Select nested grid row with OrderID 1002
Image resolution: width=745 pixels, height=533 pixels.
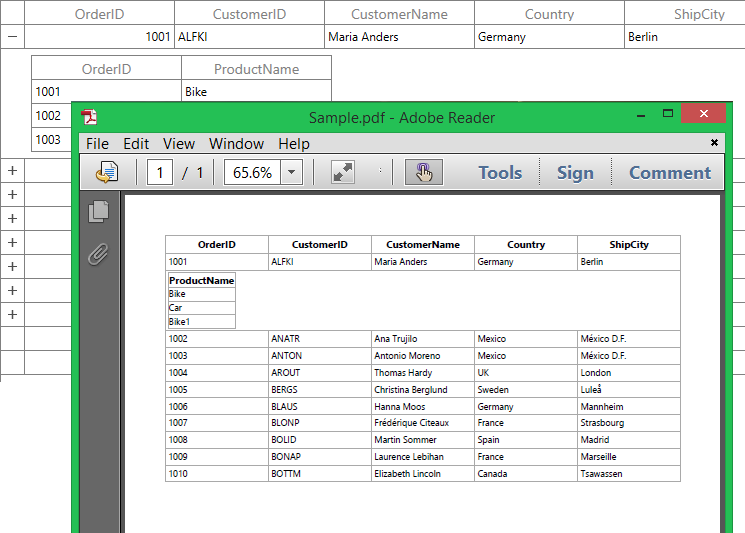point(51,115)
